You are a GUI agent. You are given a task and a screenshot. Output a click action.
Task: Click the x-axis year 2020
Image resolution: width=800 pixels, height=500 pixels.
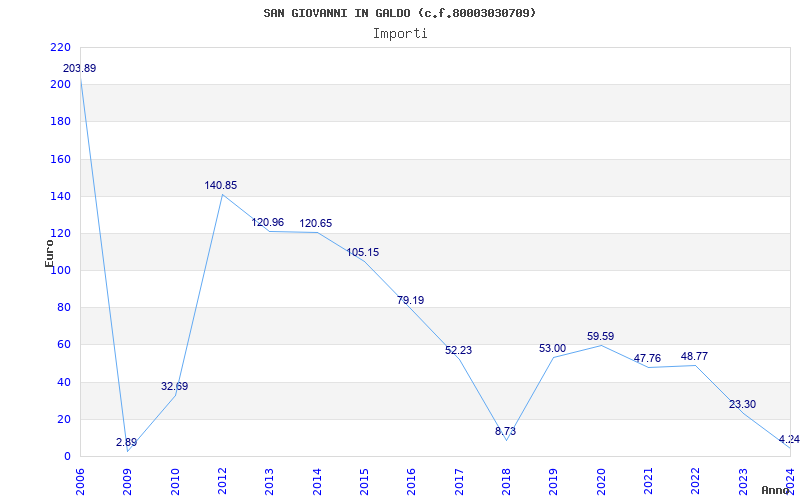(601, 481)
